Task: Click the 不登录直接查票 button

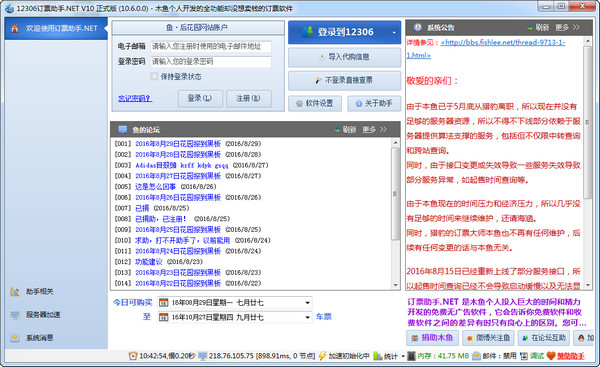Action: [x=344, y=80]
